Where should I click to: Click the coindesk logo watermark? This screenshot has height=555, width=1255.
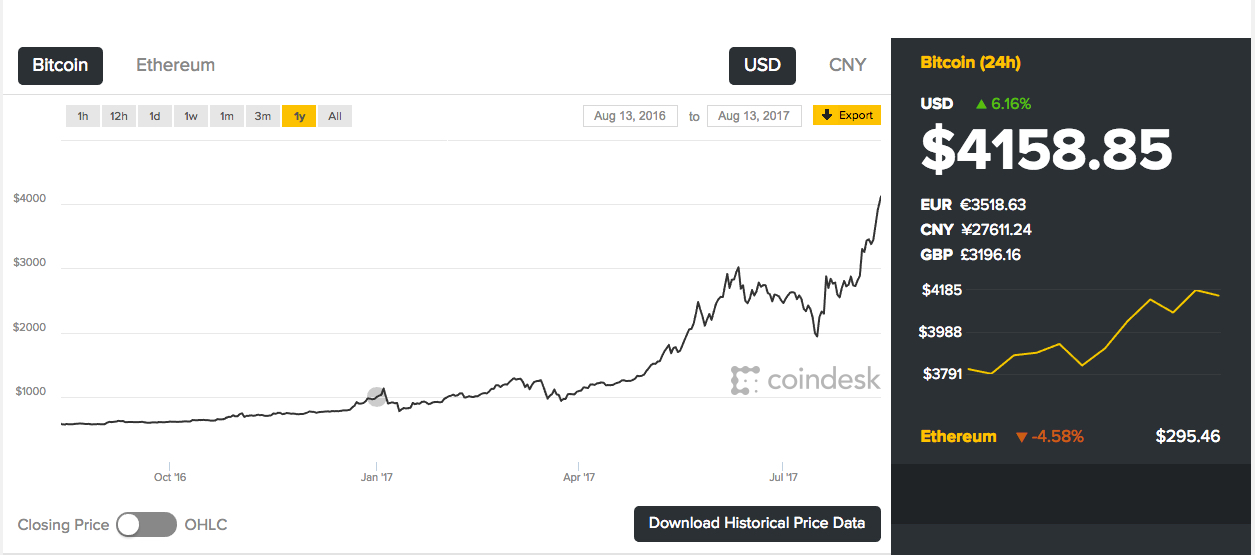[x=806, y=380]
